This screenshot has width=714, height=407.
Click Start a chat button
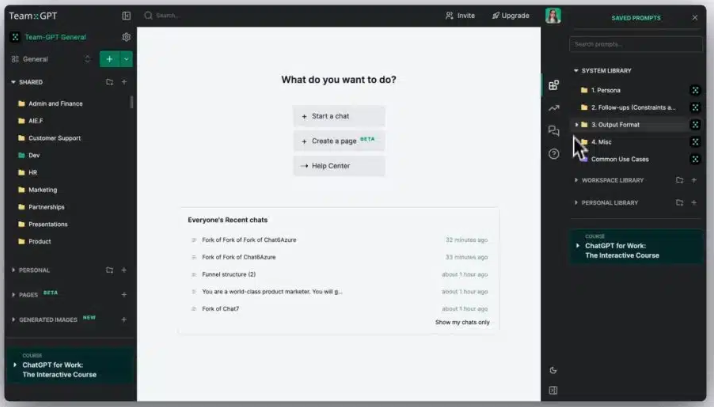coord(339,116)
